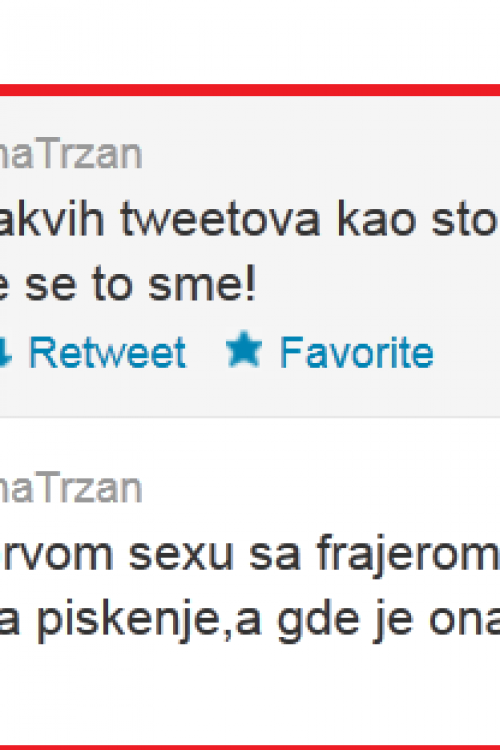Open the second tweet's author username
Image resolution: width=500 pixels, height=750 pixels.
coord(71,488)
